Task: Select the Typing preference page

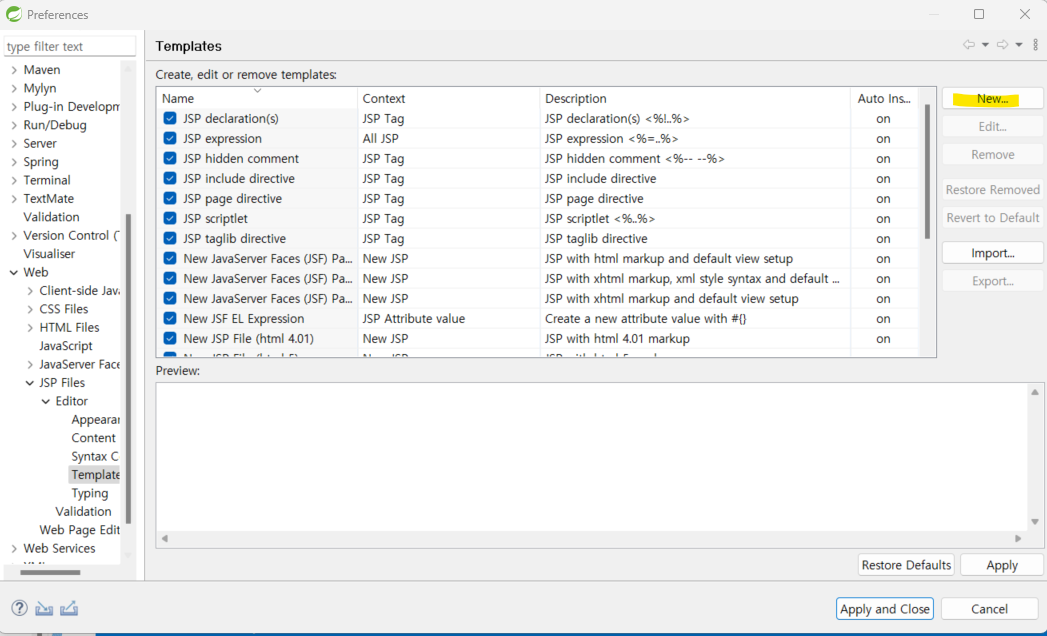Action: pos(89,493)
